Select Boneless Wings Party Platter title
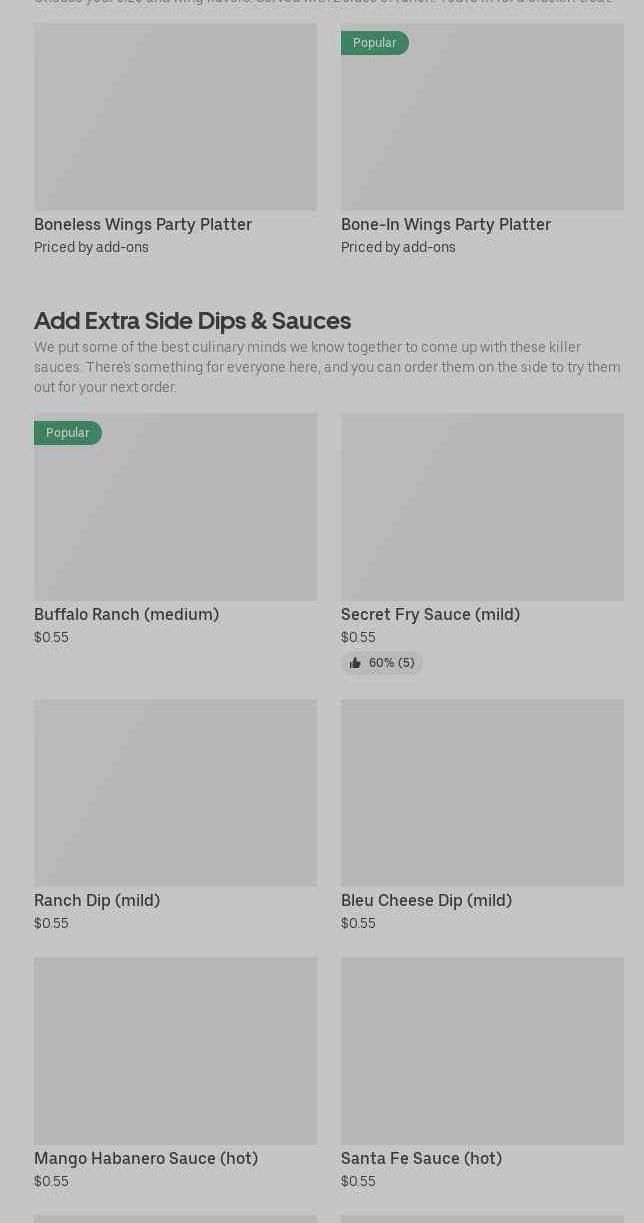 coord(143,224)
